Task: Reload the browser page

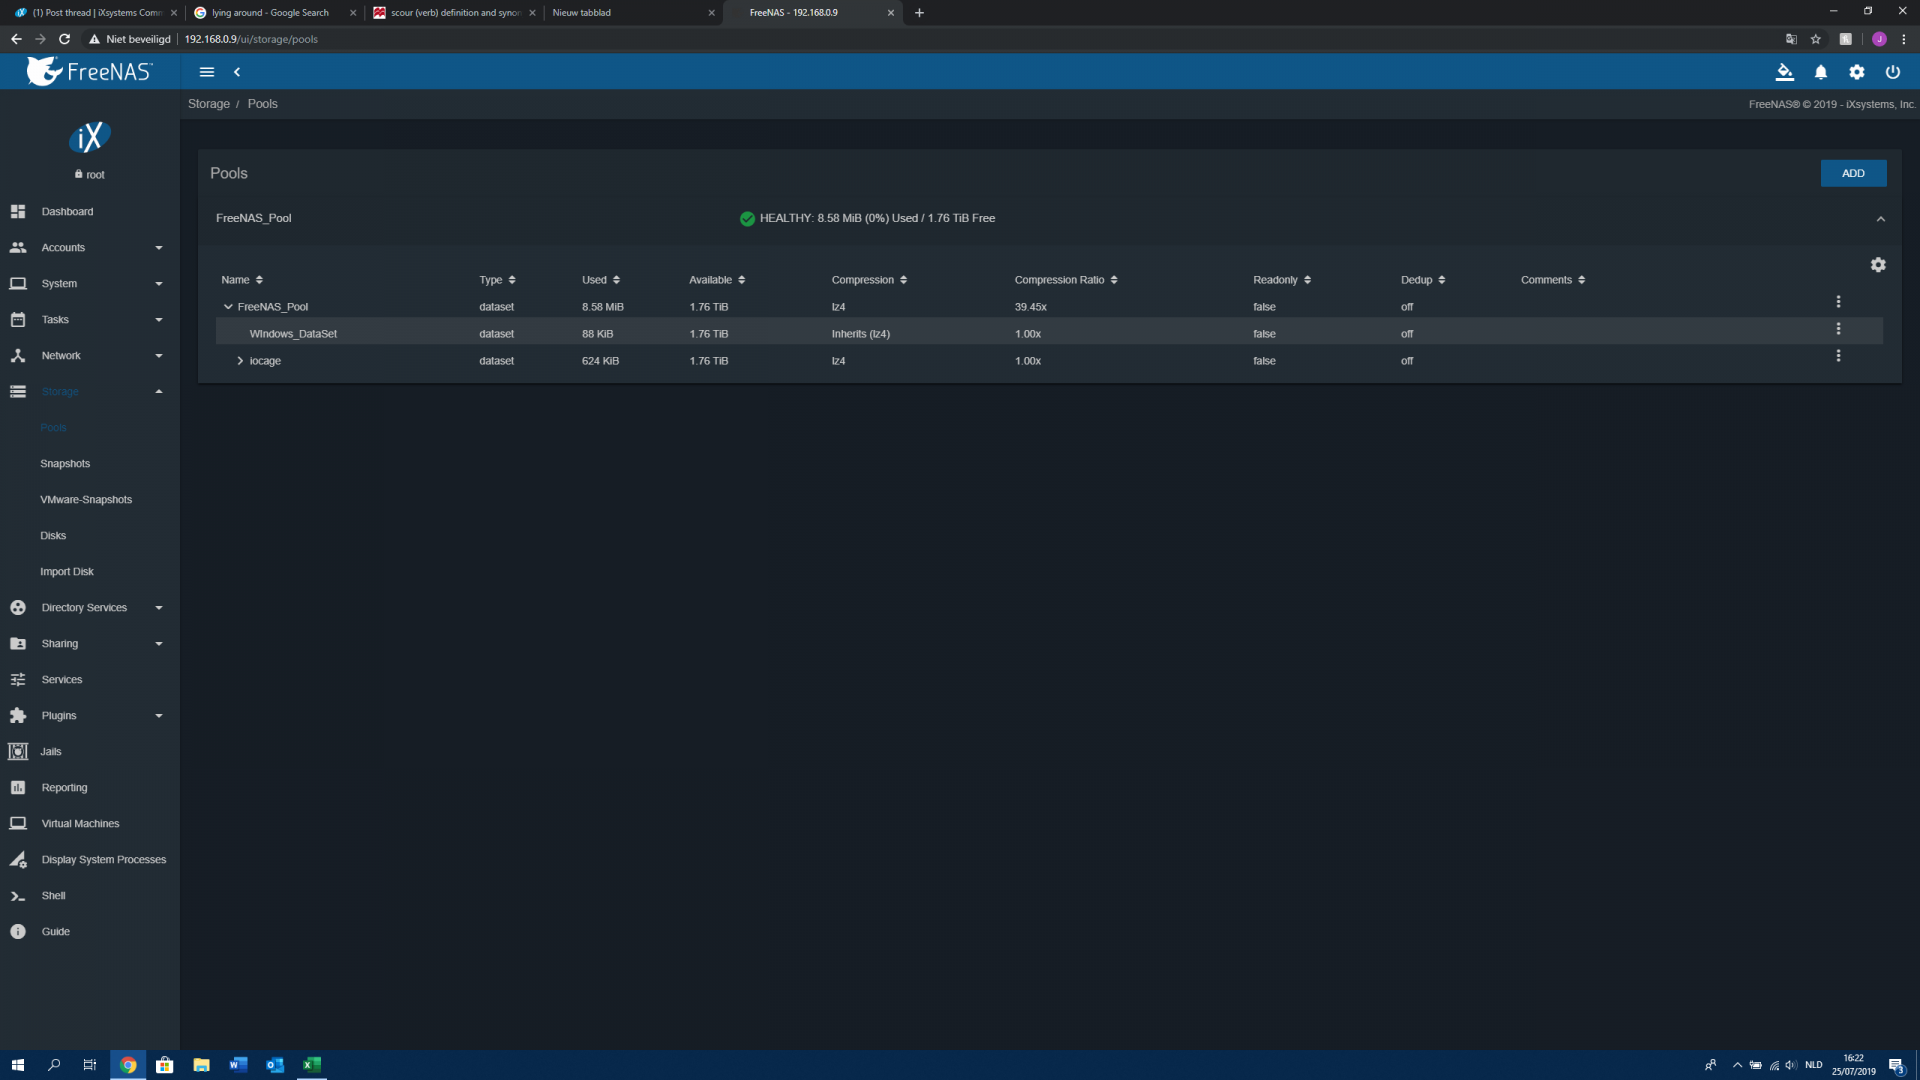Action: pyautogui.click(x=64, y=39)
